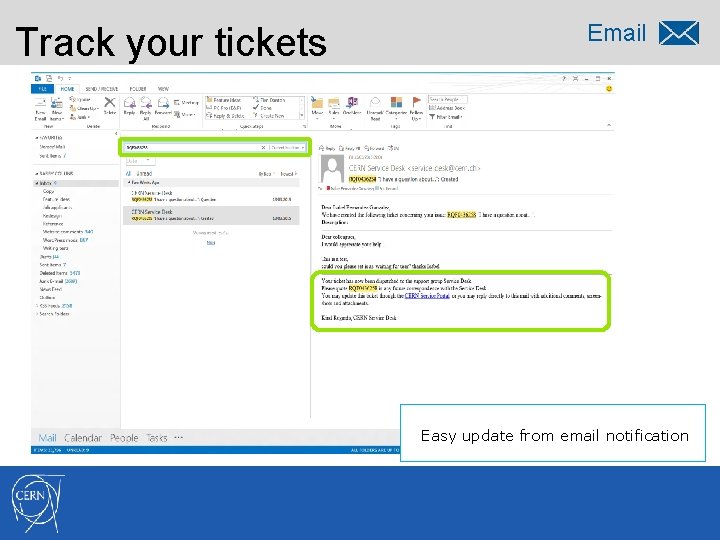Click the OneNote icon in ribbon
The image size is (720, 540).
[x=352, y=102]
